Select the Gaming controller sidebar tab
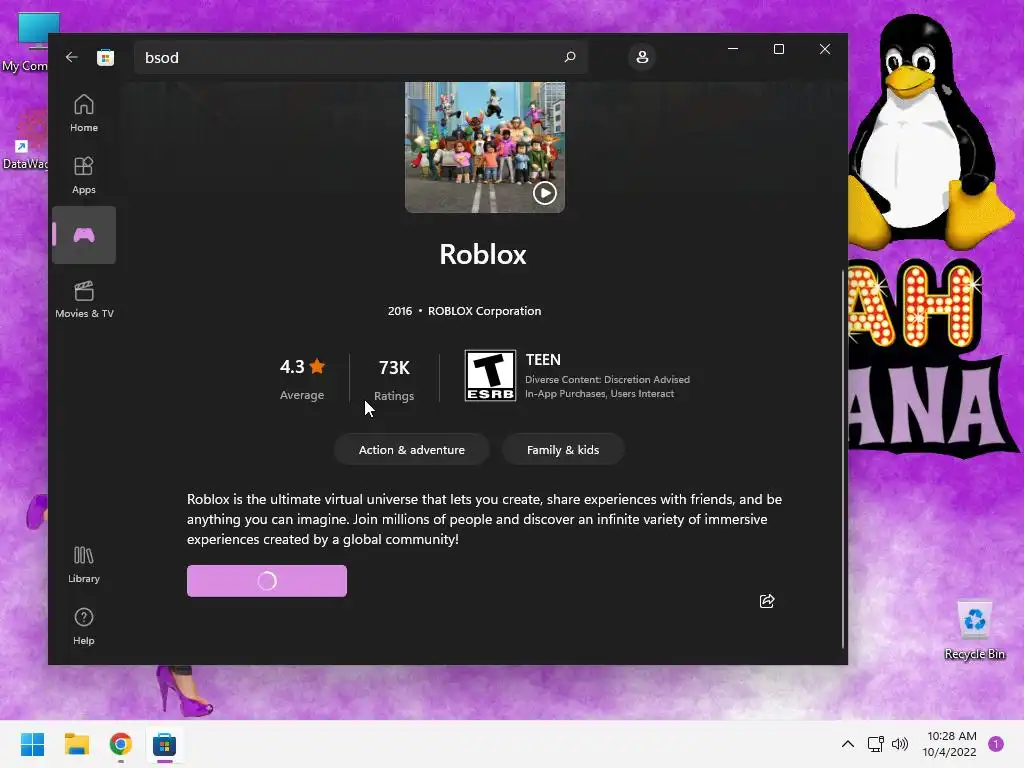1024x768 pixels. point(84,235)
